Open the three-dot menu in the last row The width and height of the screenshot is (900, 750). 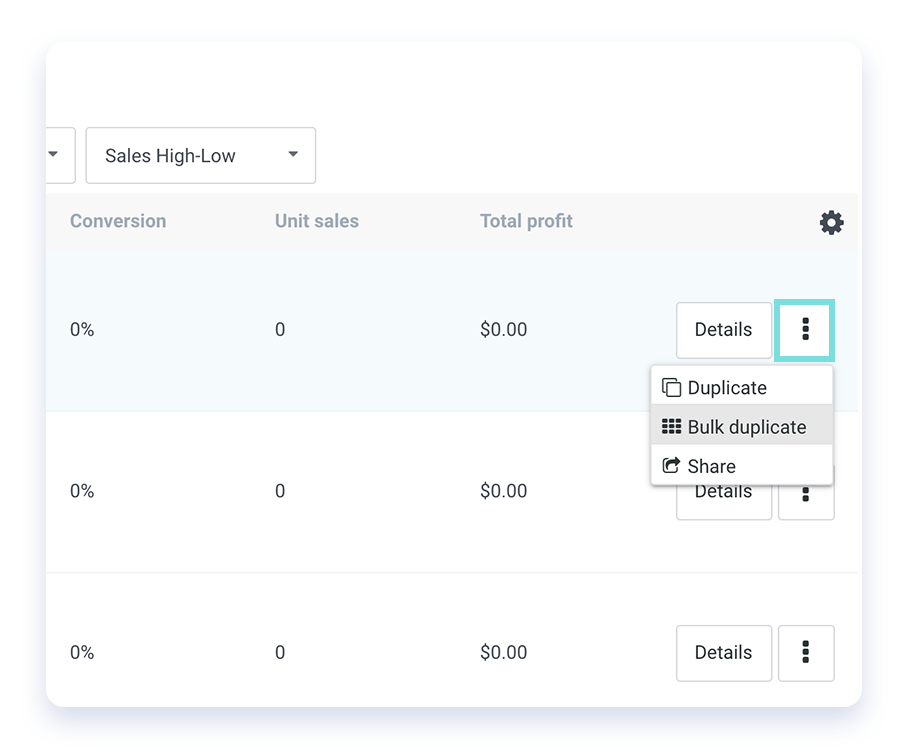(806, 653)
